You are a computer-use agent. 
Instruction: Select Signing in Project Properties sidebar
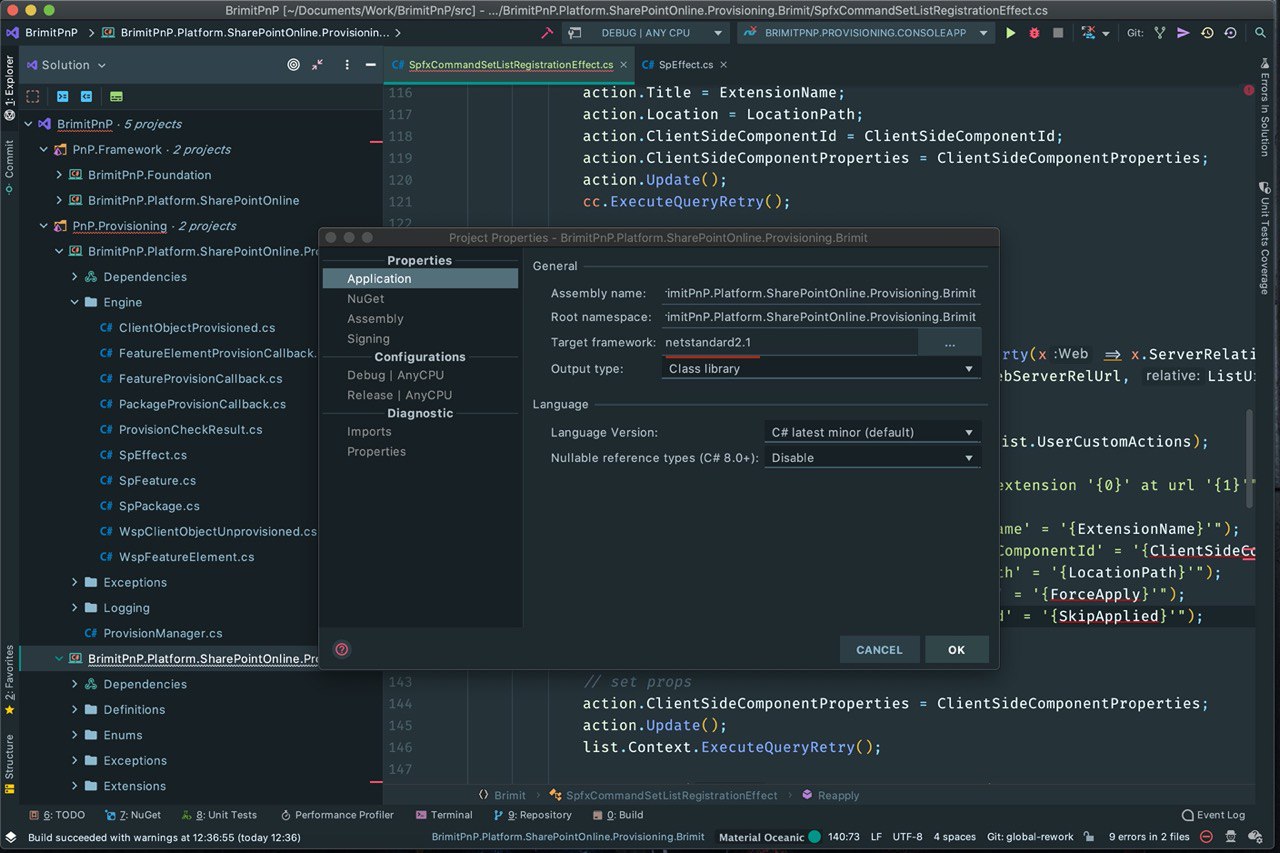(368, 339)
